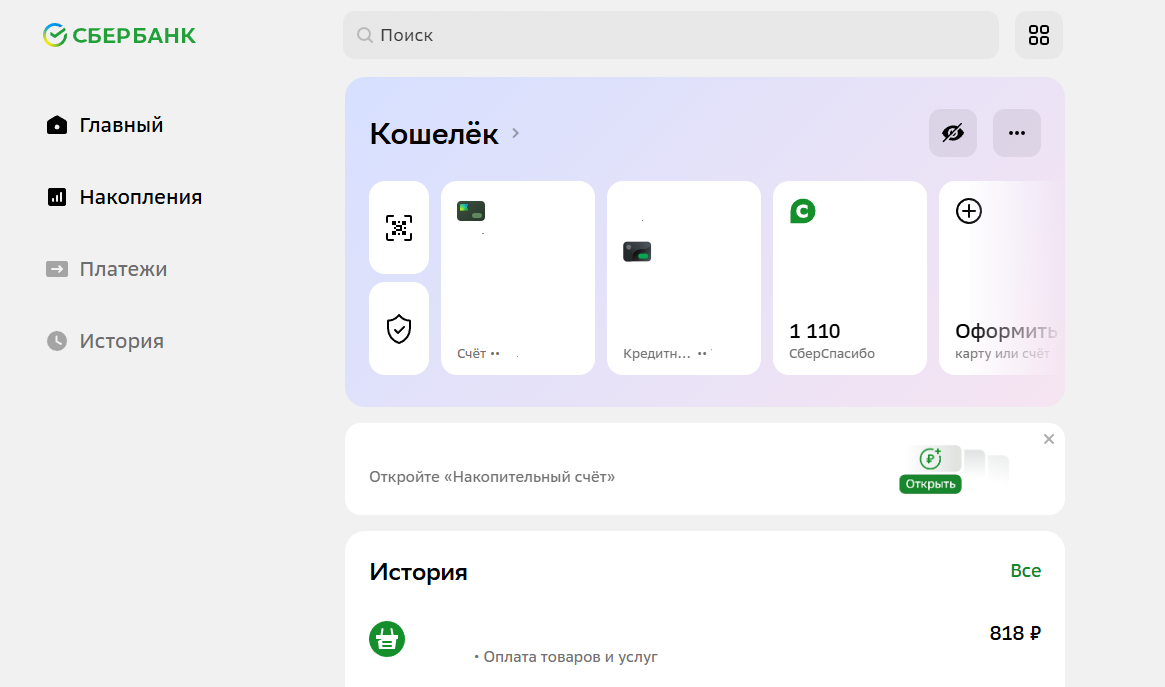
Task: Click the arrow icon beside Платежи
Action: tap(56, 269)
